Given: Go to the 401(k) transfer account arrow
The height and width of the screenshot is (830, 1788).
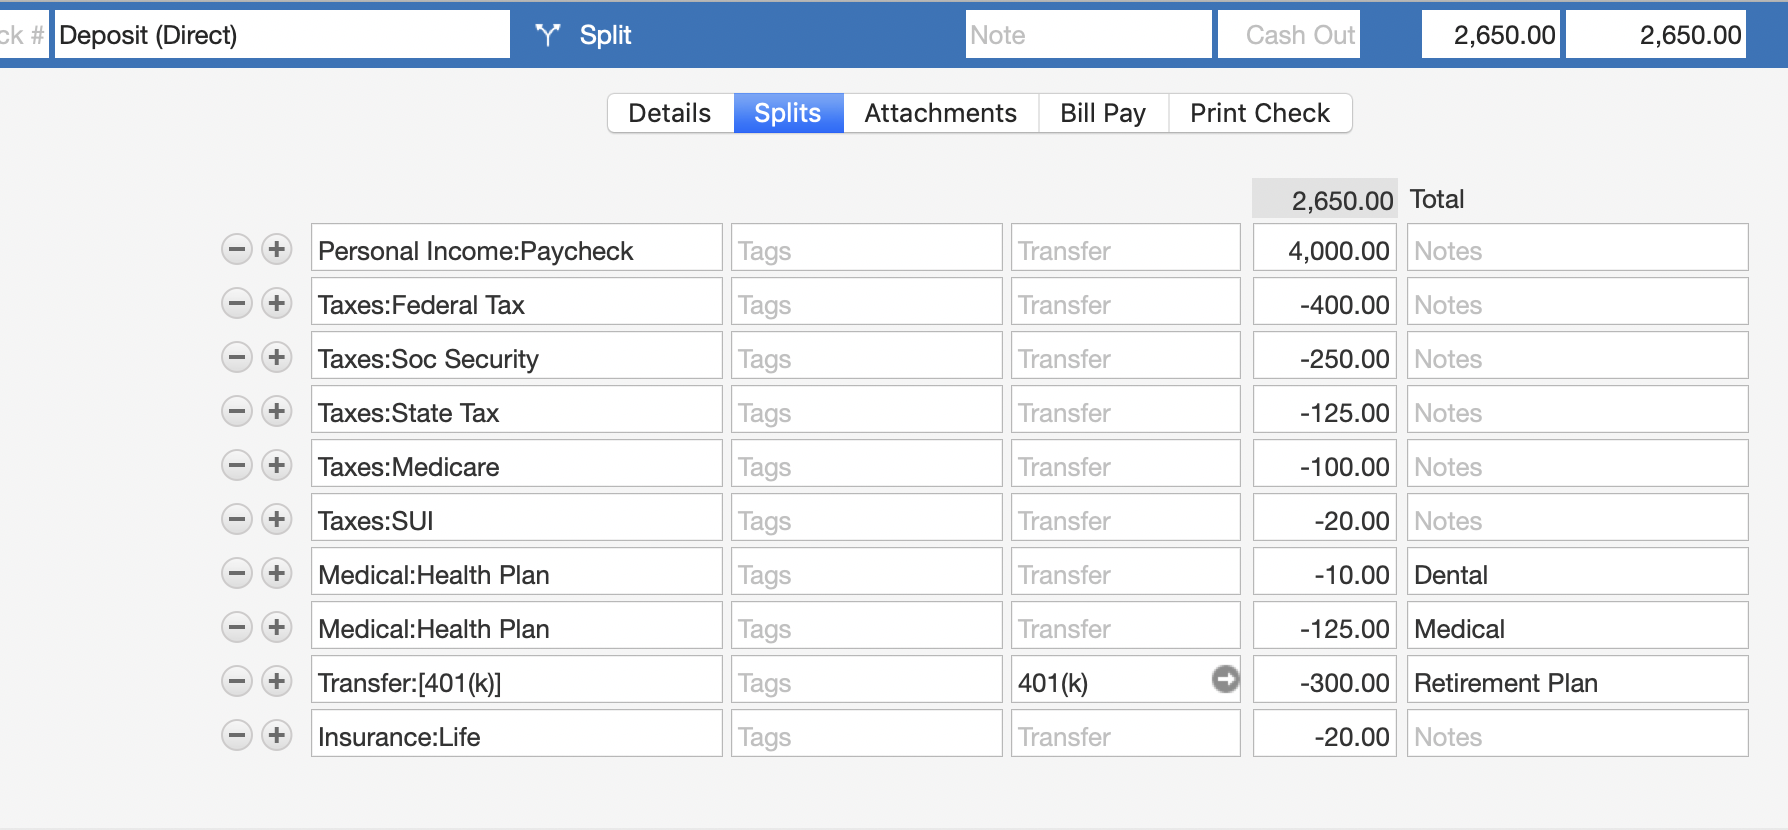Looking at the screenshot, I should tap(1225, 679).
